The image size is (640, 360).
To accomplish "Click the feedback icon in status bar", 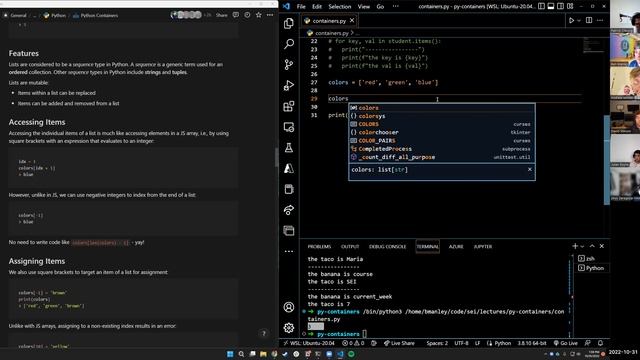I will tap(587, 343).
